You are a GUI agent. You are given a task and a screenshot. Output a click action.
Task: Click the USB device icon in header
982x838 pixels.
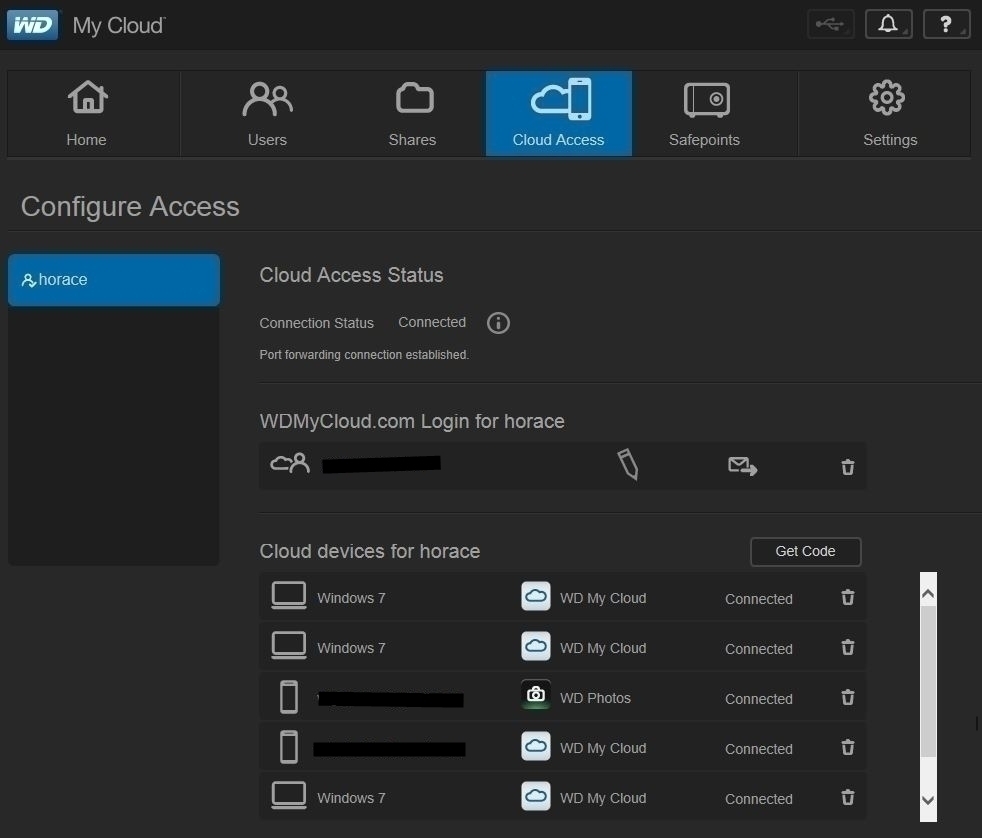point(830,24)
